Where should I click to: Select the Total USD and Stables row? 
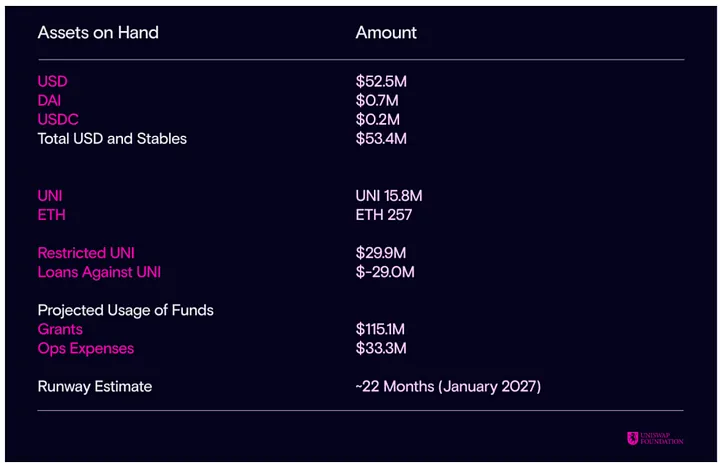[x=112, y=138]
